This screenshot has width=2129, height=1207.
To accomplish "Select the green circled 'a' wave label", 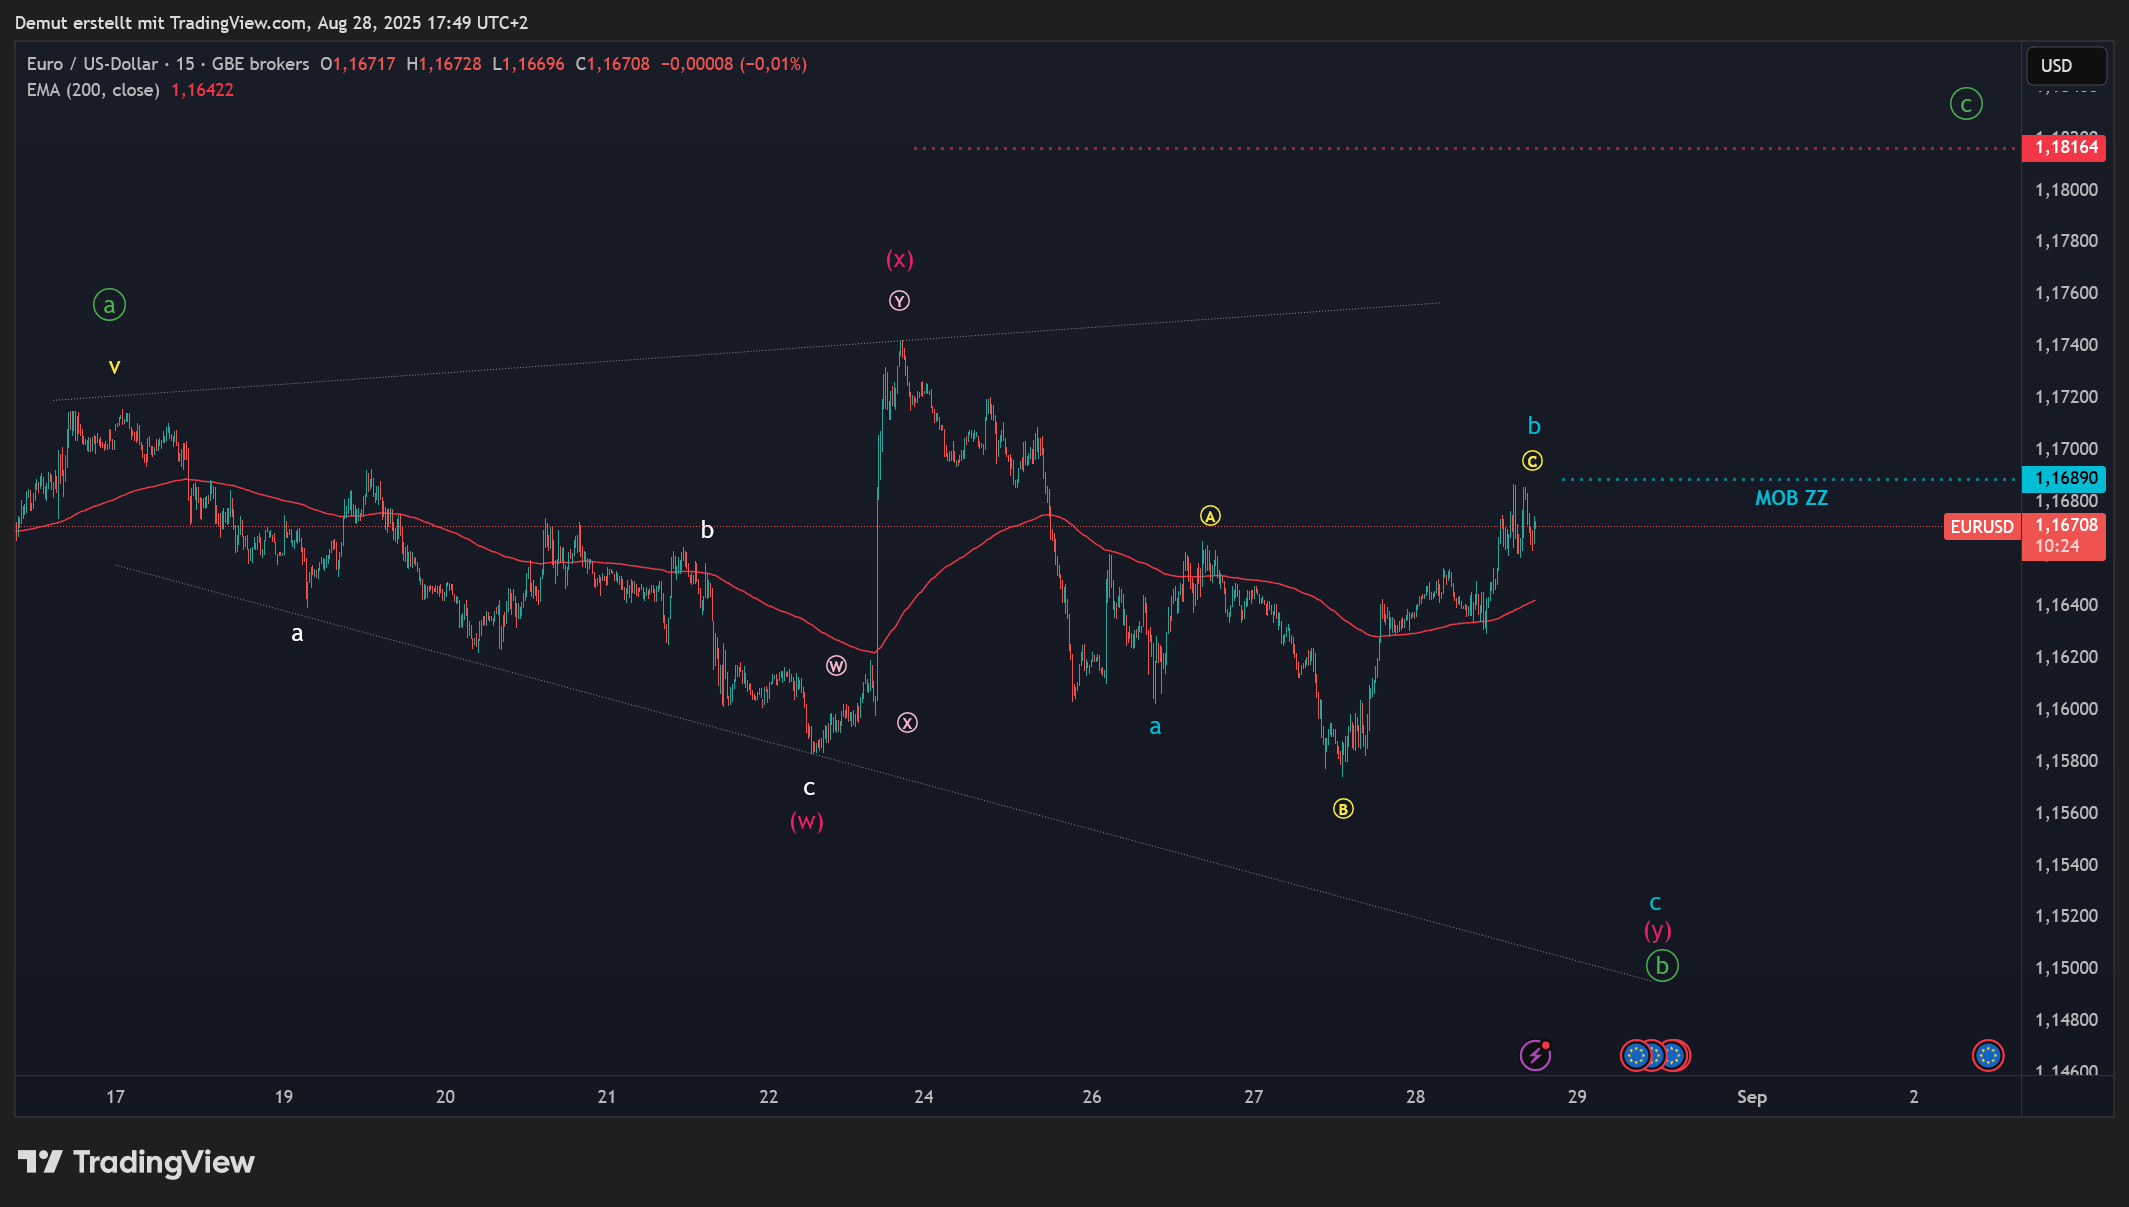I will click(x=109, y=305).
